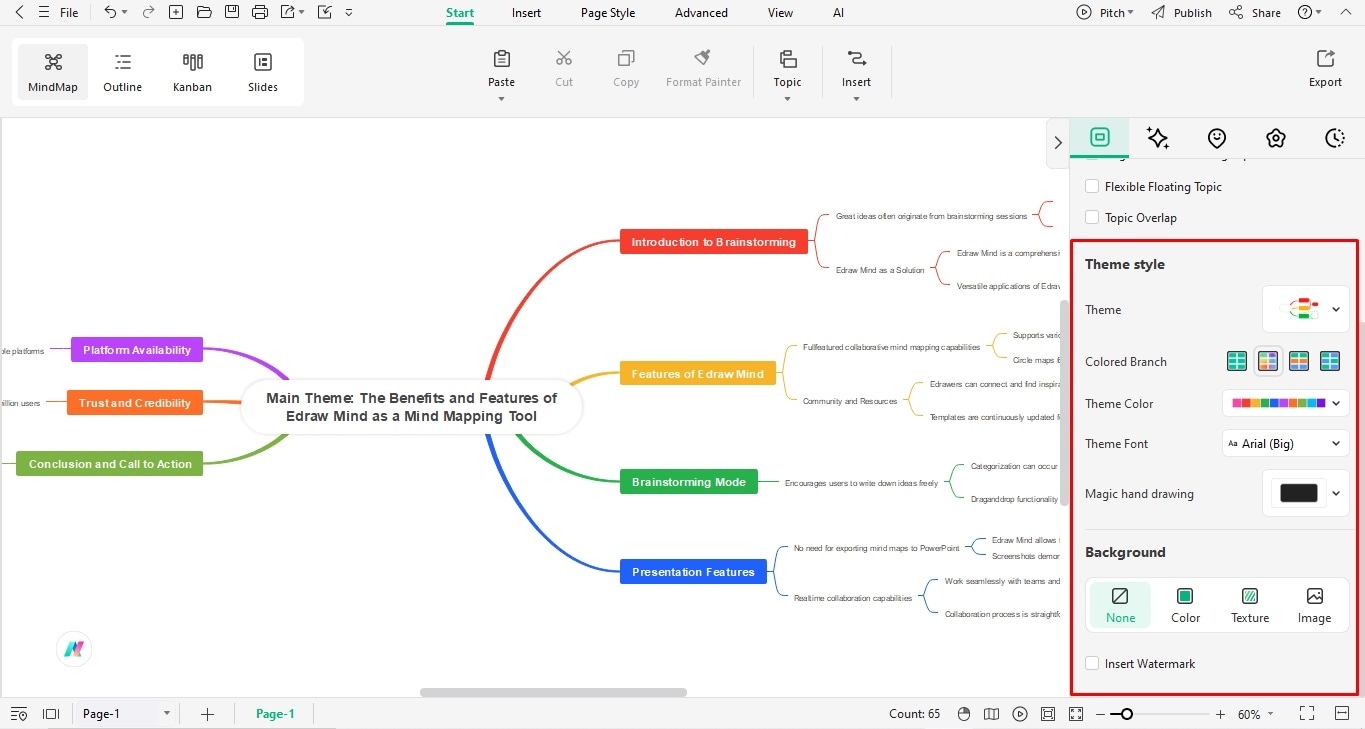1365x729 pixels.
Task: Select the first Colored Branch style
Action: pyautogui.click(x=1237, y=361)
